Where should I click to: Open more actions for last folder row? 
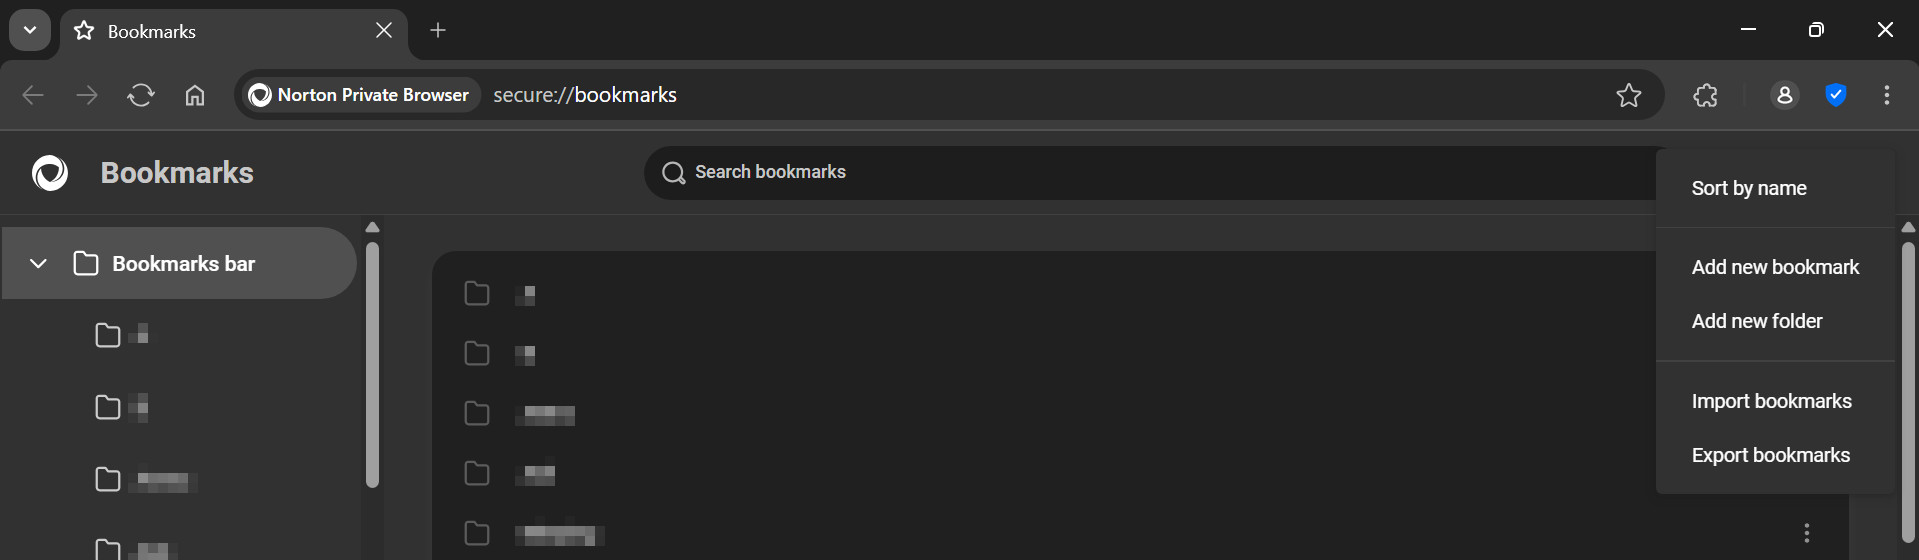point(1807,533)
